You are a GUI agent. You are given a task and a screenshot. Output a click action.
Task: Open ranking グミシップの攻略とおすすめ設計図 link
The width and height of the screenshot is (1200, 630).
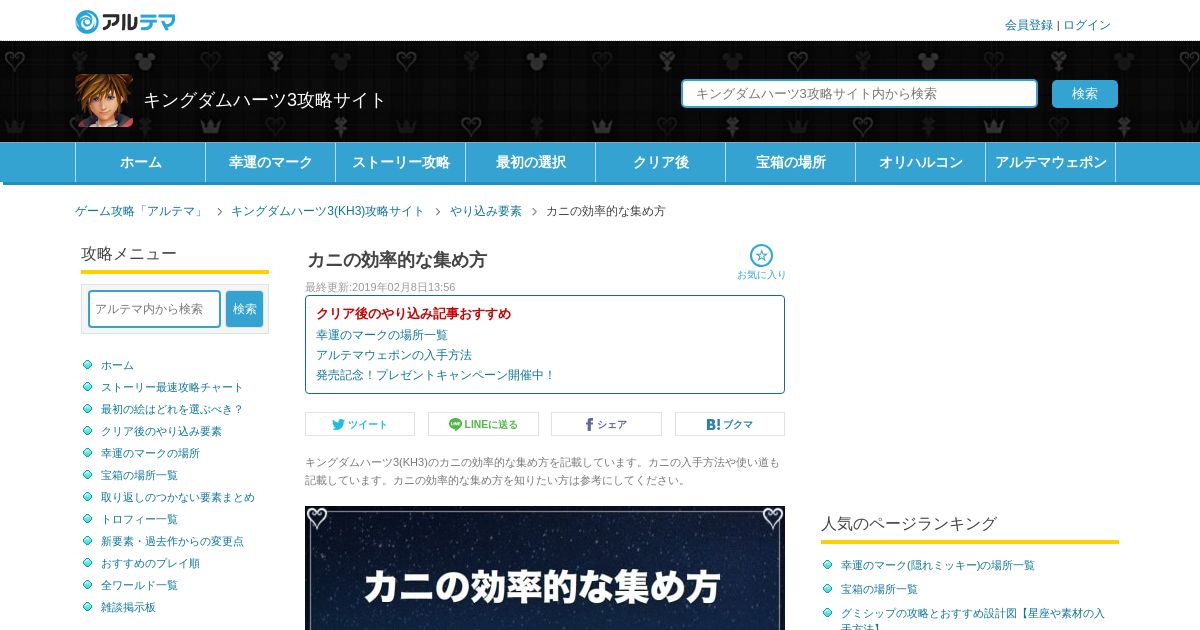tap(973, 618)
